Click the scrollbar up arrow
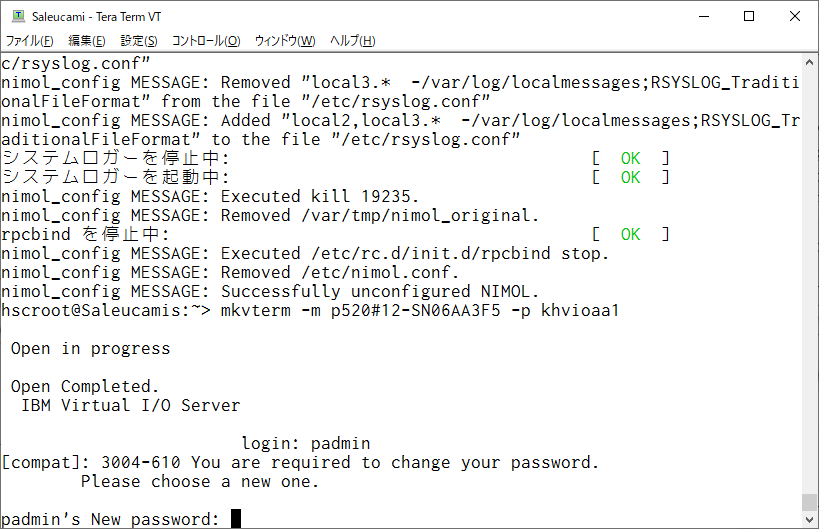Screen dimensions: 819x529 point(809,62)
